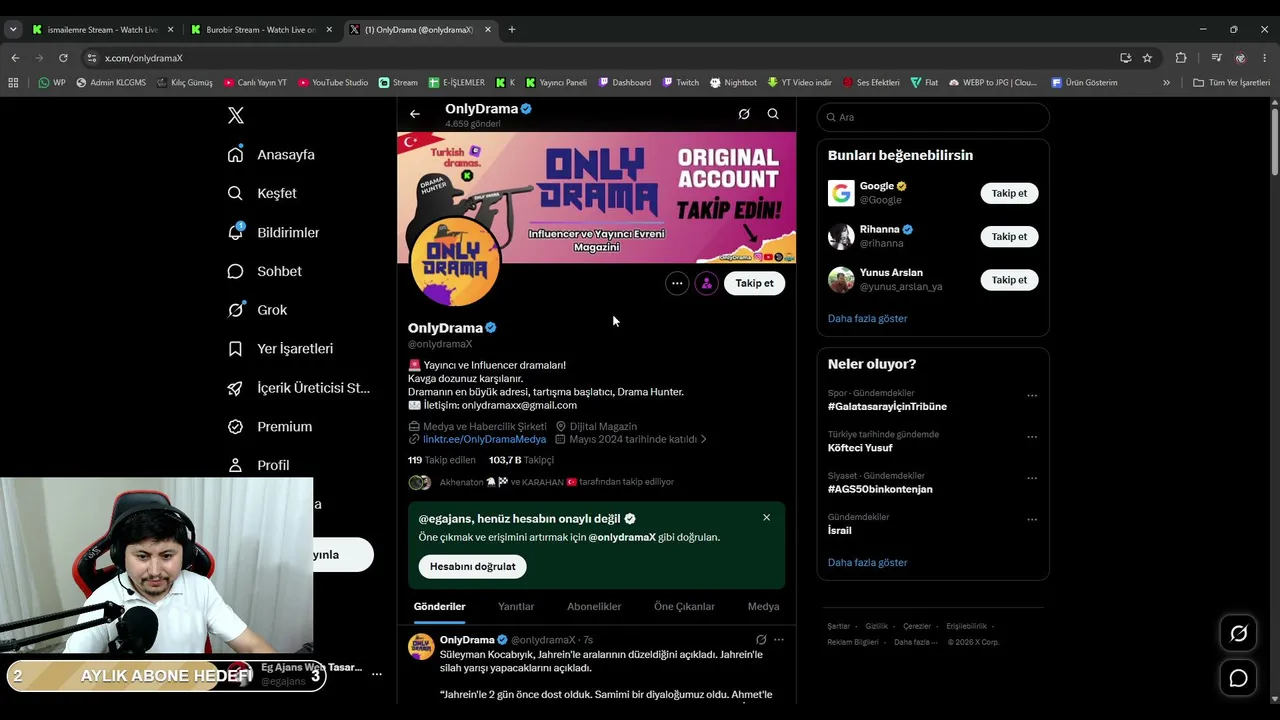Open options for #GalatasarayİçinTribüne trend
The height and width of the screenshot is (720, 1280).
click(1032, 396)
